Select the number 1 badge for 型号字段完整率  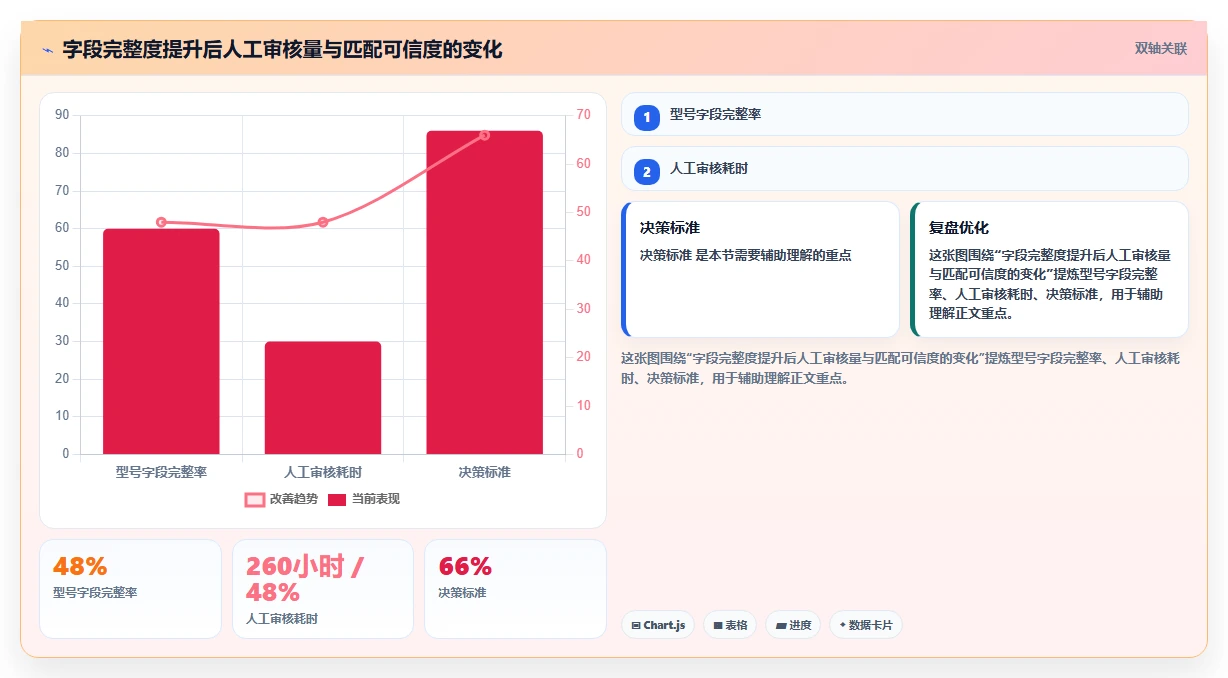(646, 117)
